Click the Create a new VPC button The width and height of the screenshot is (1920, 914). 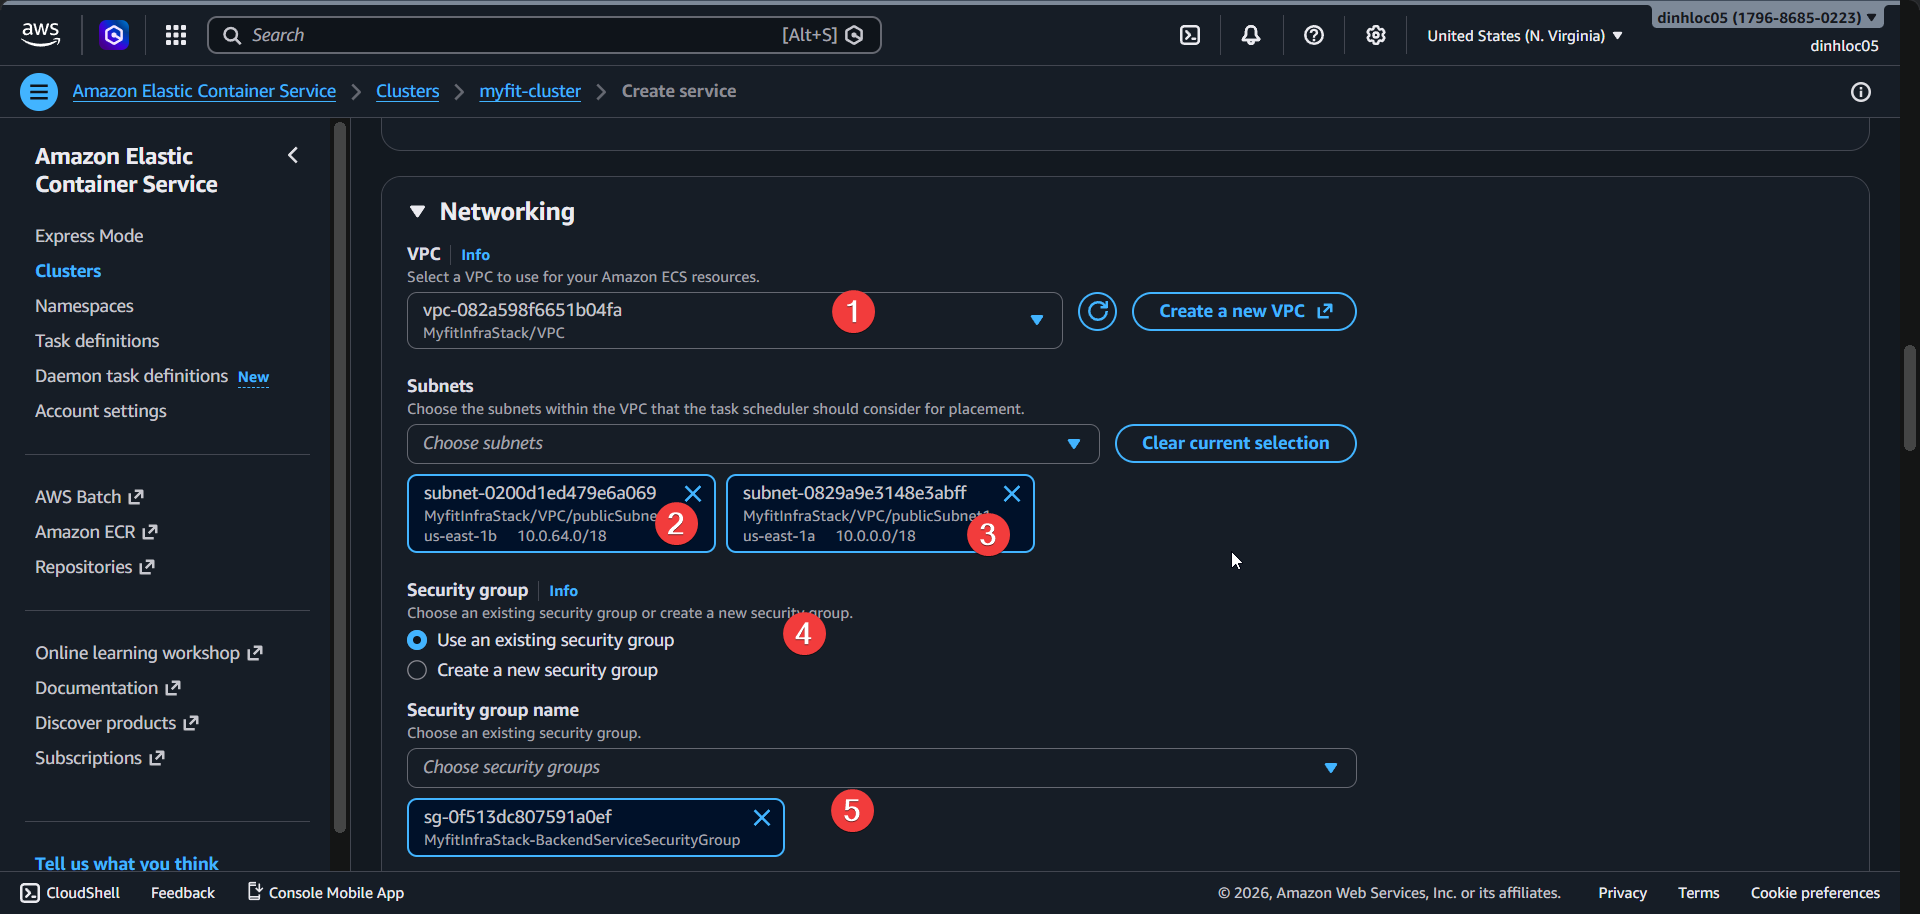pyautogui.click(x=1243, y=311)
